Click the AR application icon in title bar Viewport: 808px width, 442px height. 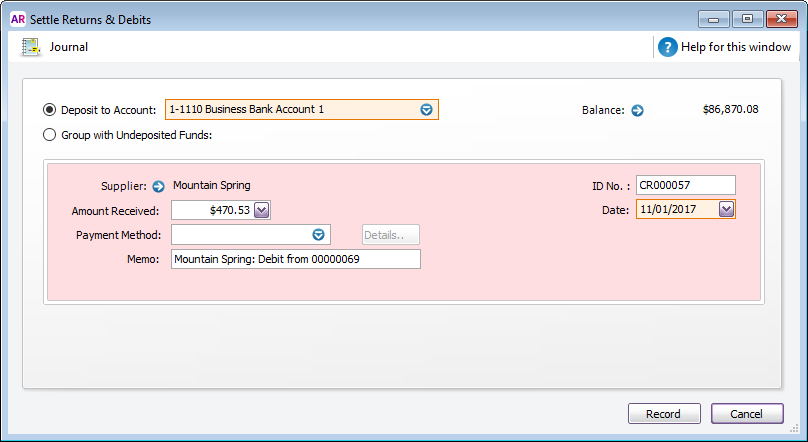click(x=17, y=19)
